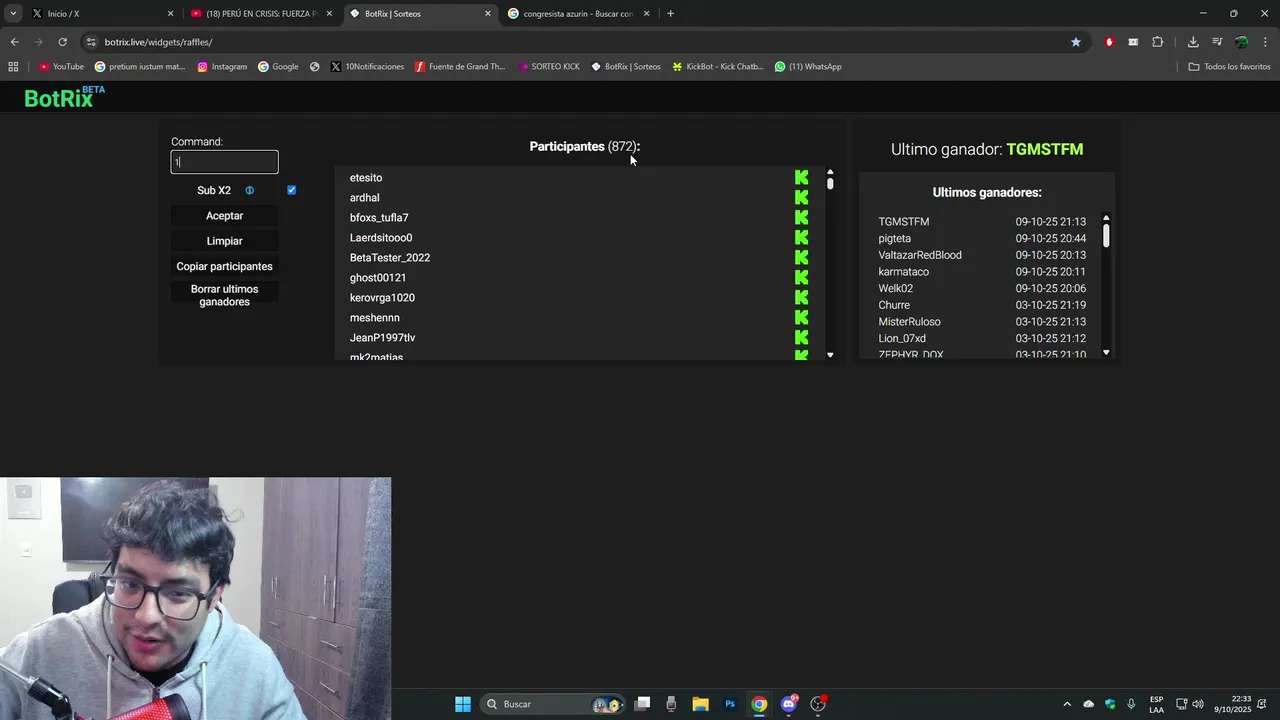The height and width of the screenshot is (720, 1280).
Task: Open the WhatsApp bookmark
Action: click(x=808, y=66)
